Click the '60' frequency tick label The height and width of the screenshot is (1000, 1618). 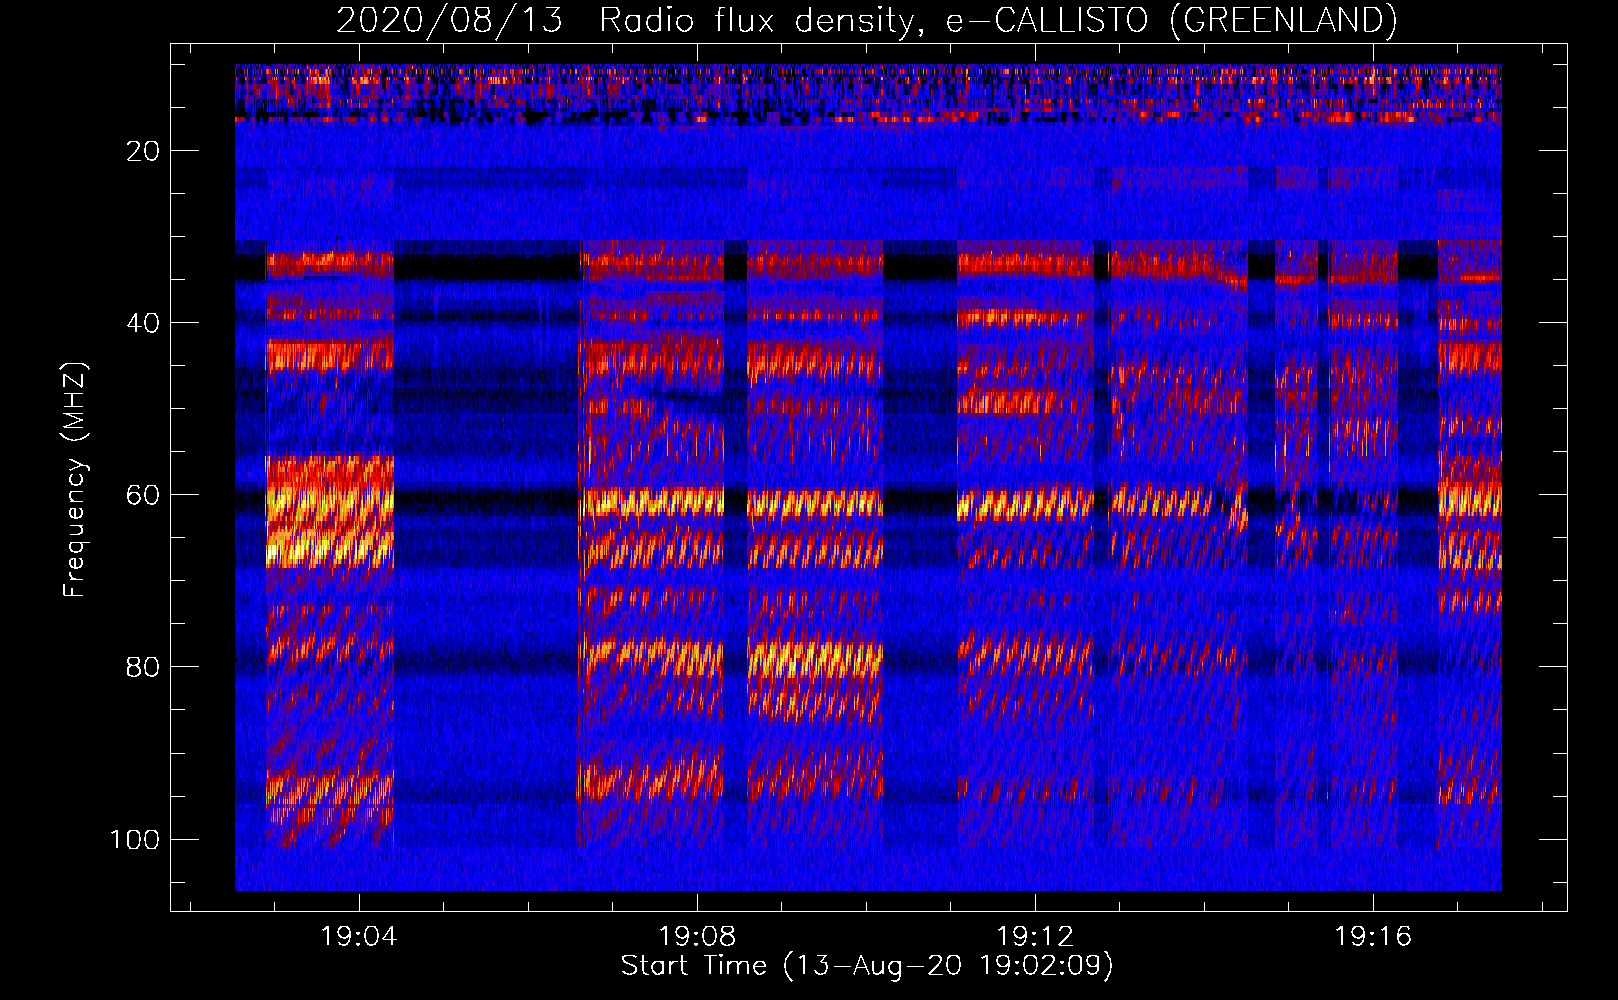coord(143,495)
